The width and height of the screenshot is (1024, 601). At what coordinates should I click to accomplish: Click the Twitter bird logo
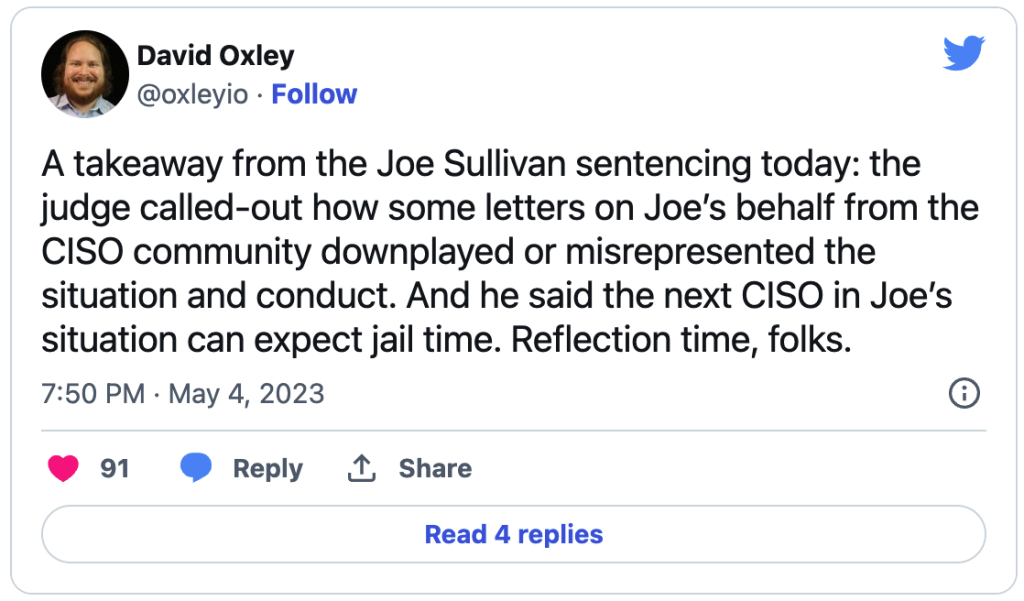click(x=964, y=53)
